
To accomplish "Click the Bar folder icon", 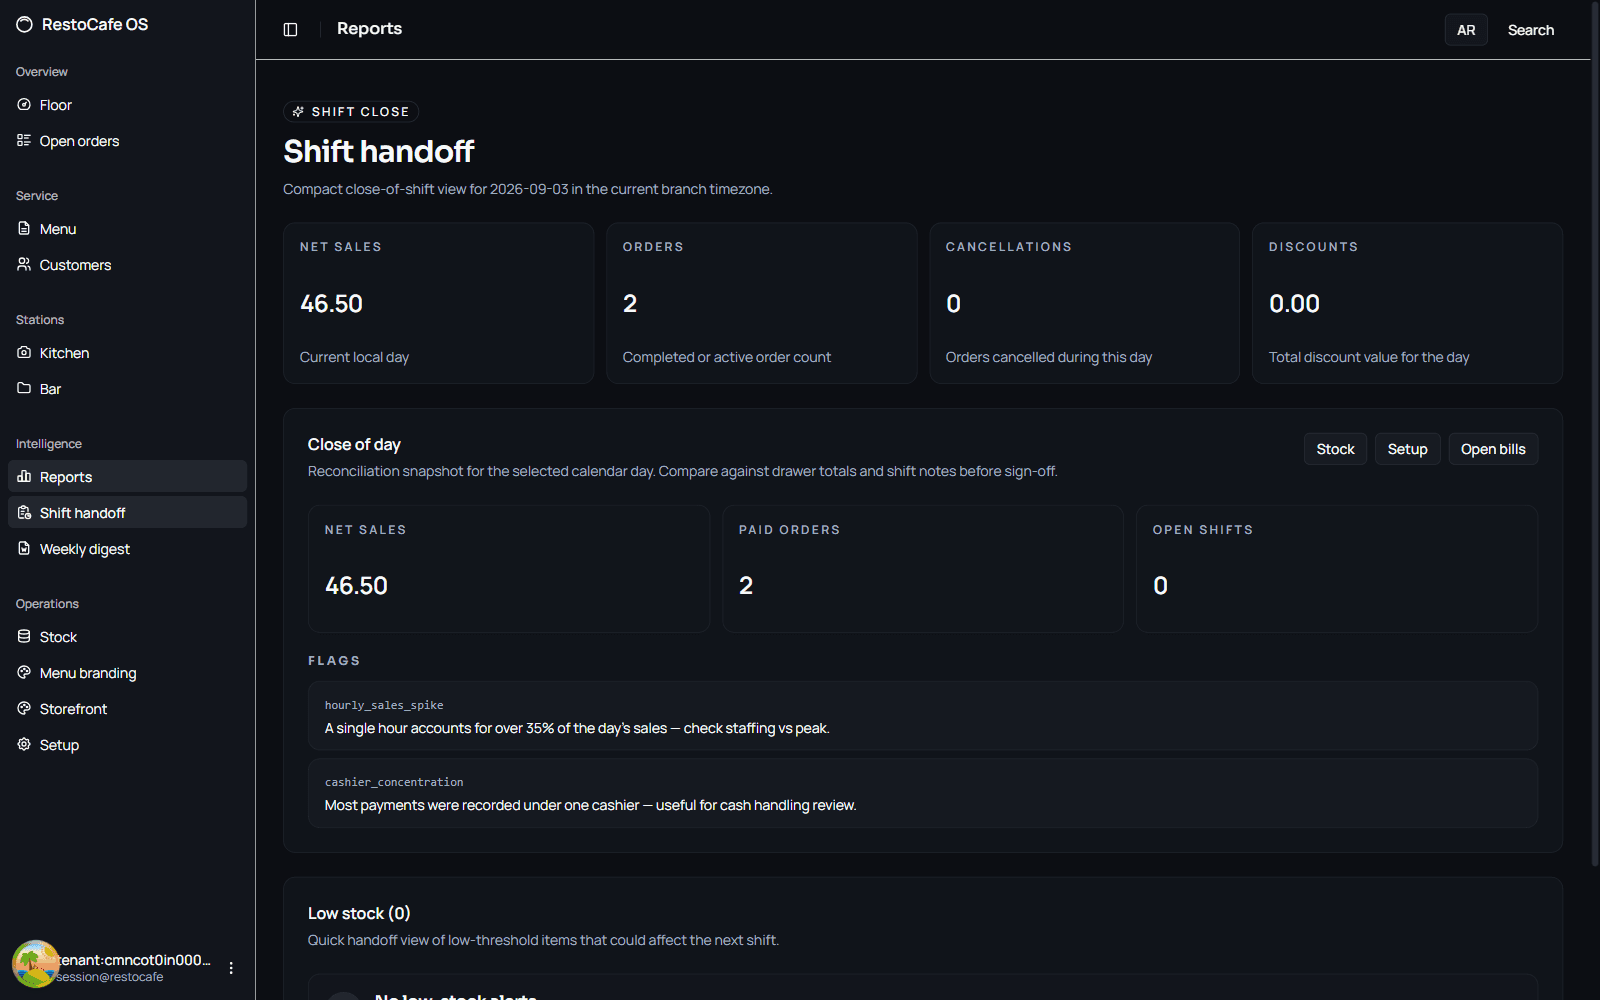I will click(x=24, y=388).
